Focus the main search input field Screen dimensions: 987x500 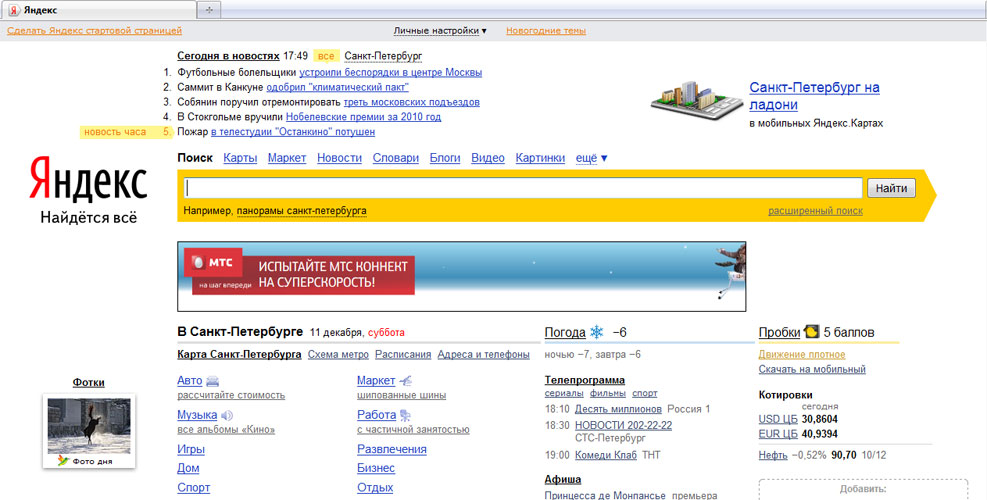[522, 188]
